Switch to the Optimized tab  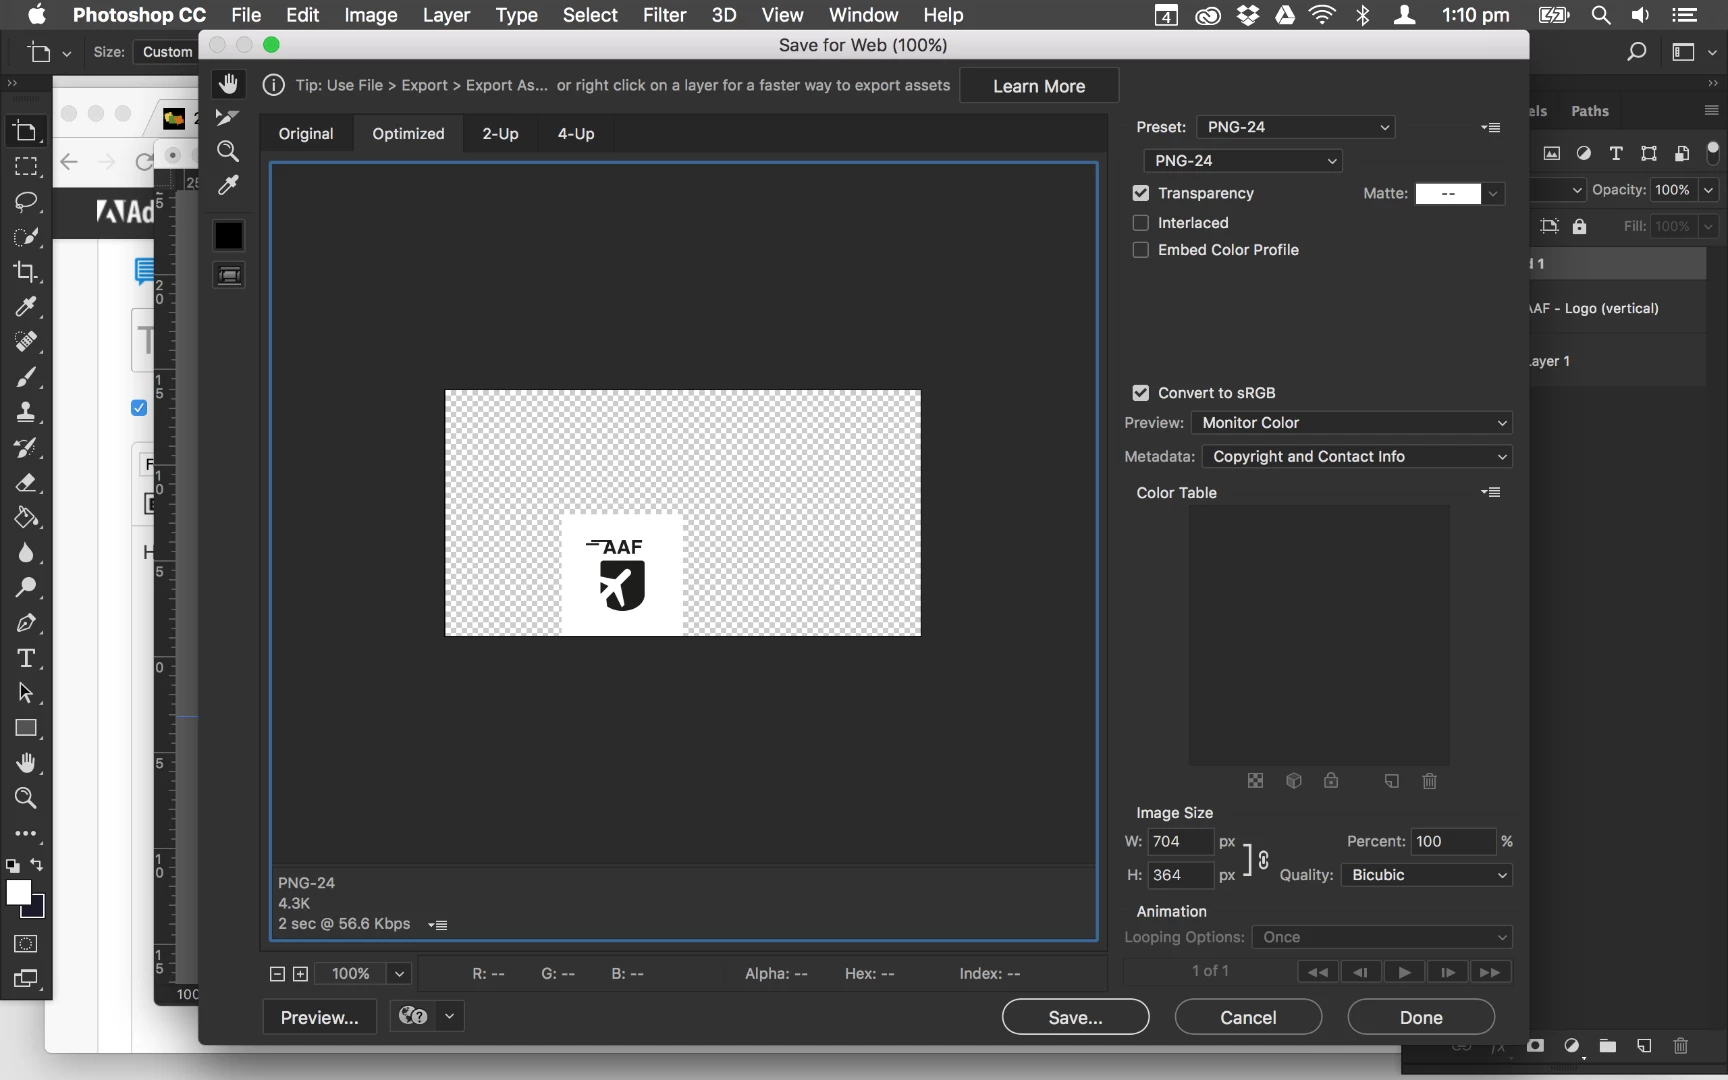pyautogui.click(x=408, y=134)
